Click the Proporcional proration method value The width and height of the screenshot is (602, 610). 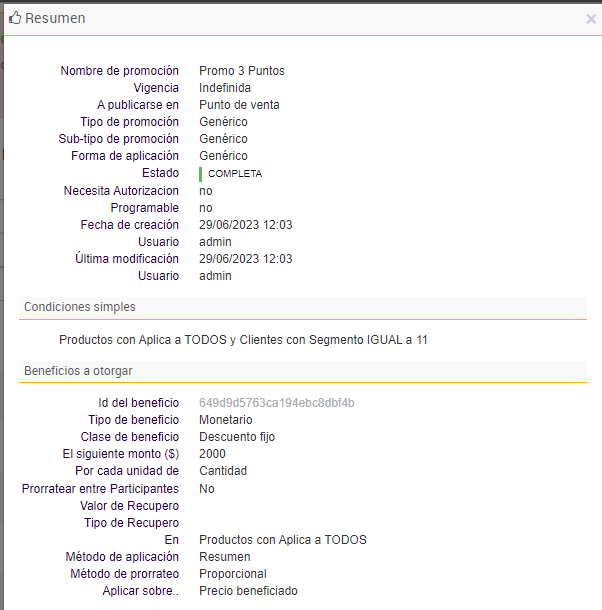pyautogui.click(x=233, y=574)
